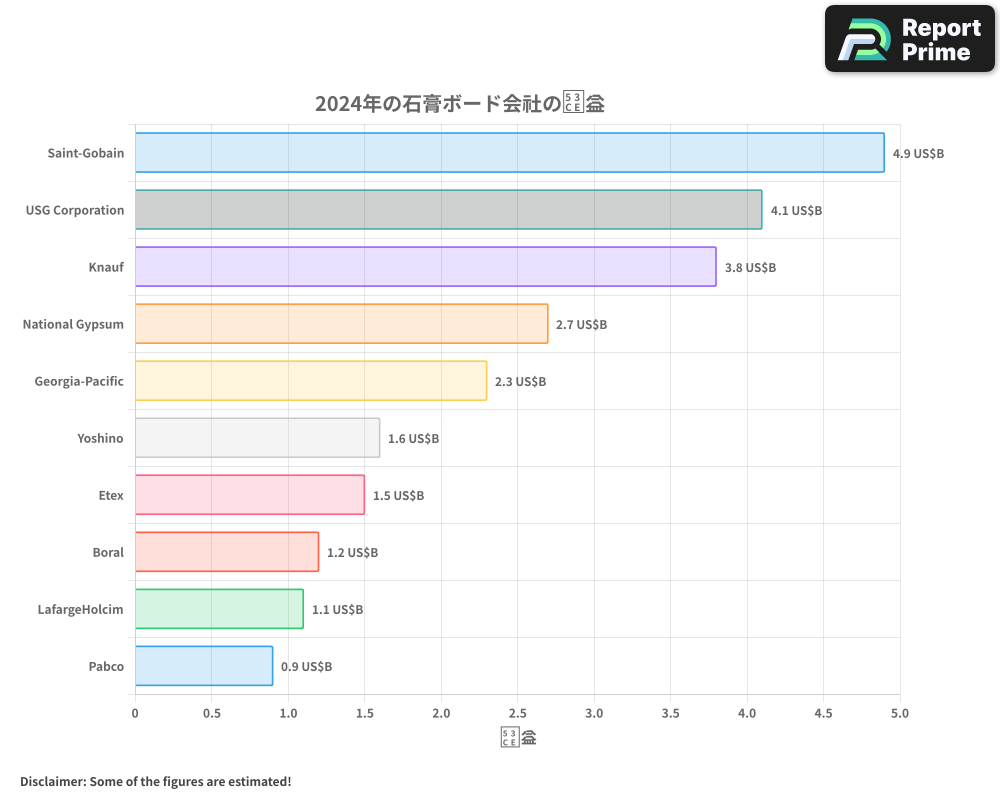
Task: Select the Georgia-Pacific bar
Action: tap(310, 381)
